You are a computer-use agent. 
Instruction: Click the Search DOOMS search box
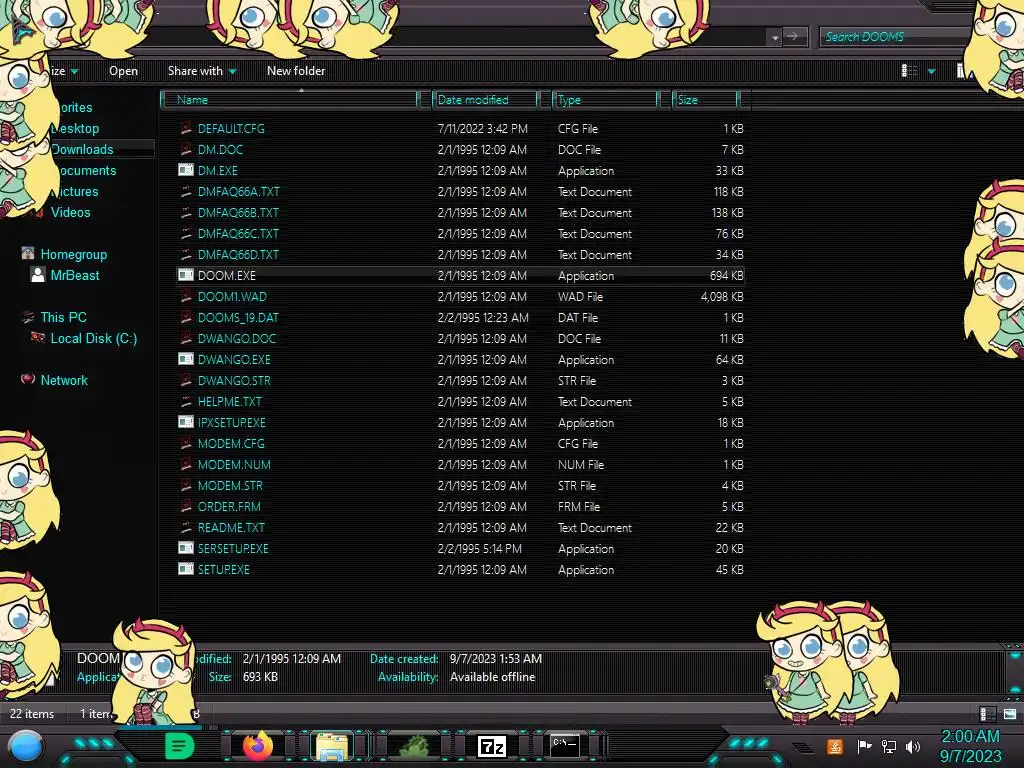tap(896, 37)
